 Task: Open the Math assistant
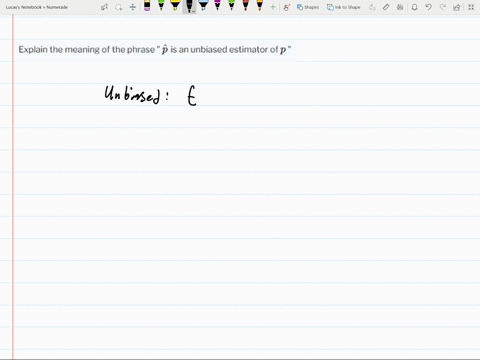click(400, 7)
